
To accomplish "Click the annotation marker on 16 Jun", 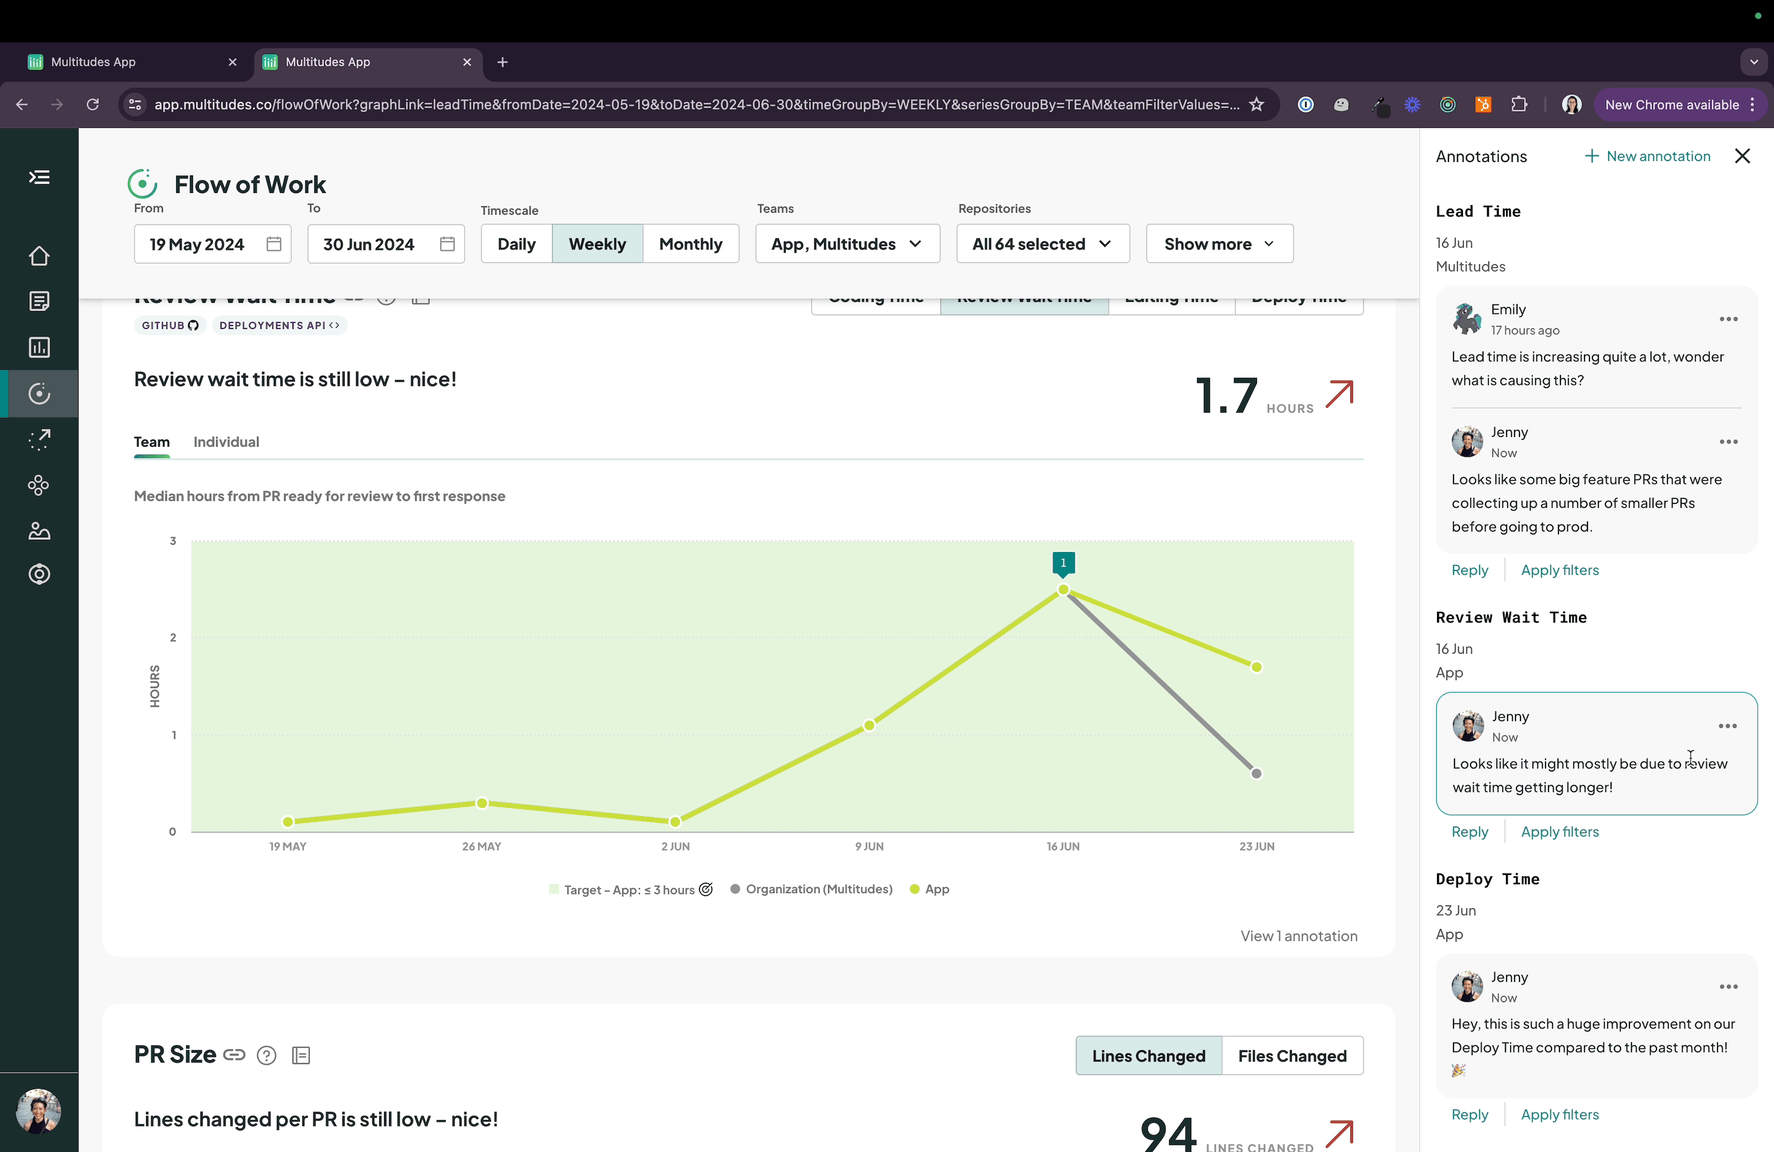I will tap(1063, 564).
